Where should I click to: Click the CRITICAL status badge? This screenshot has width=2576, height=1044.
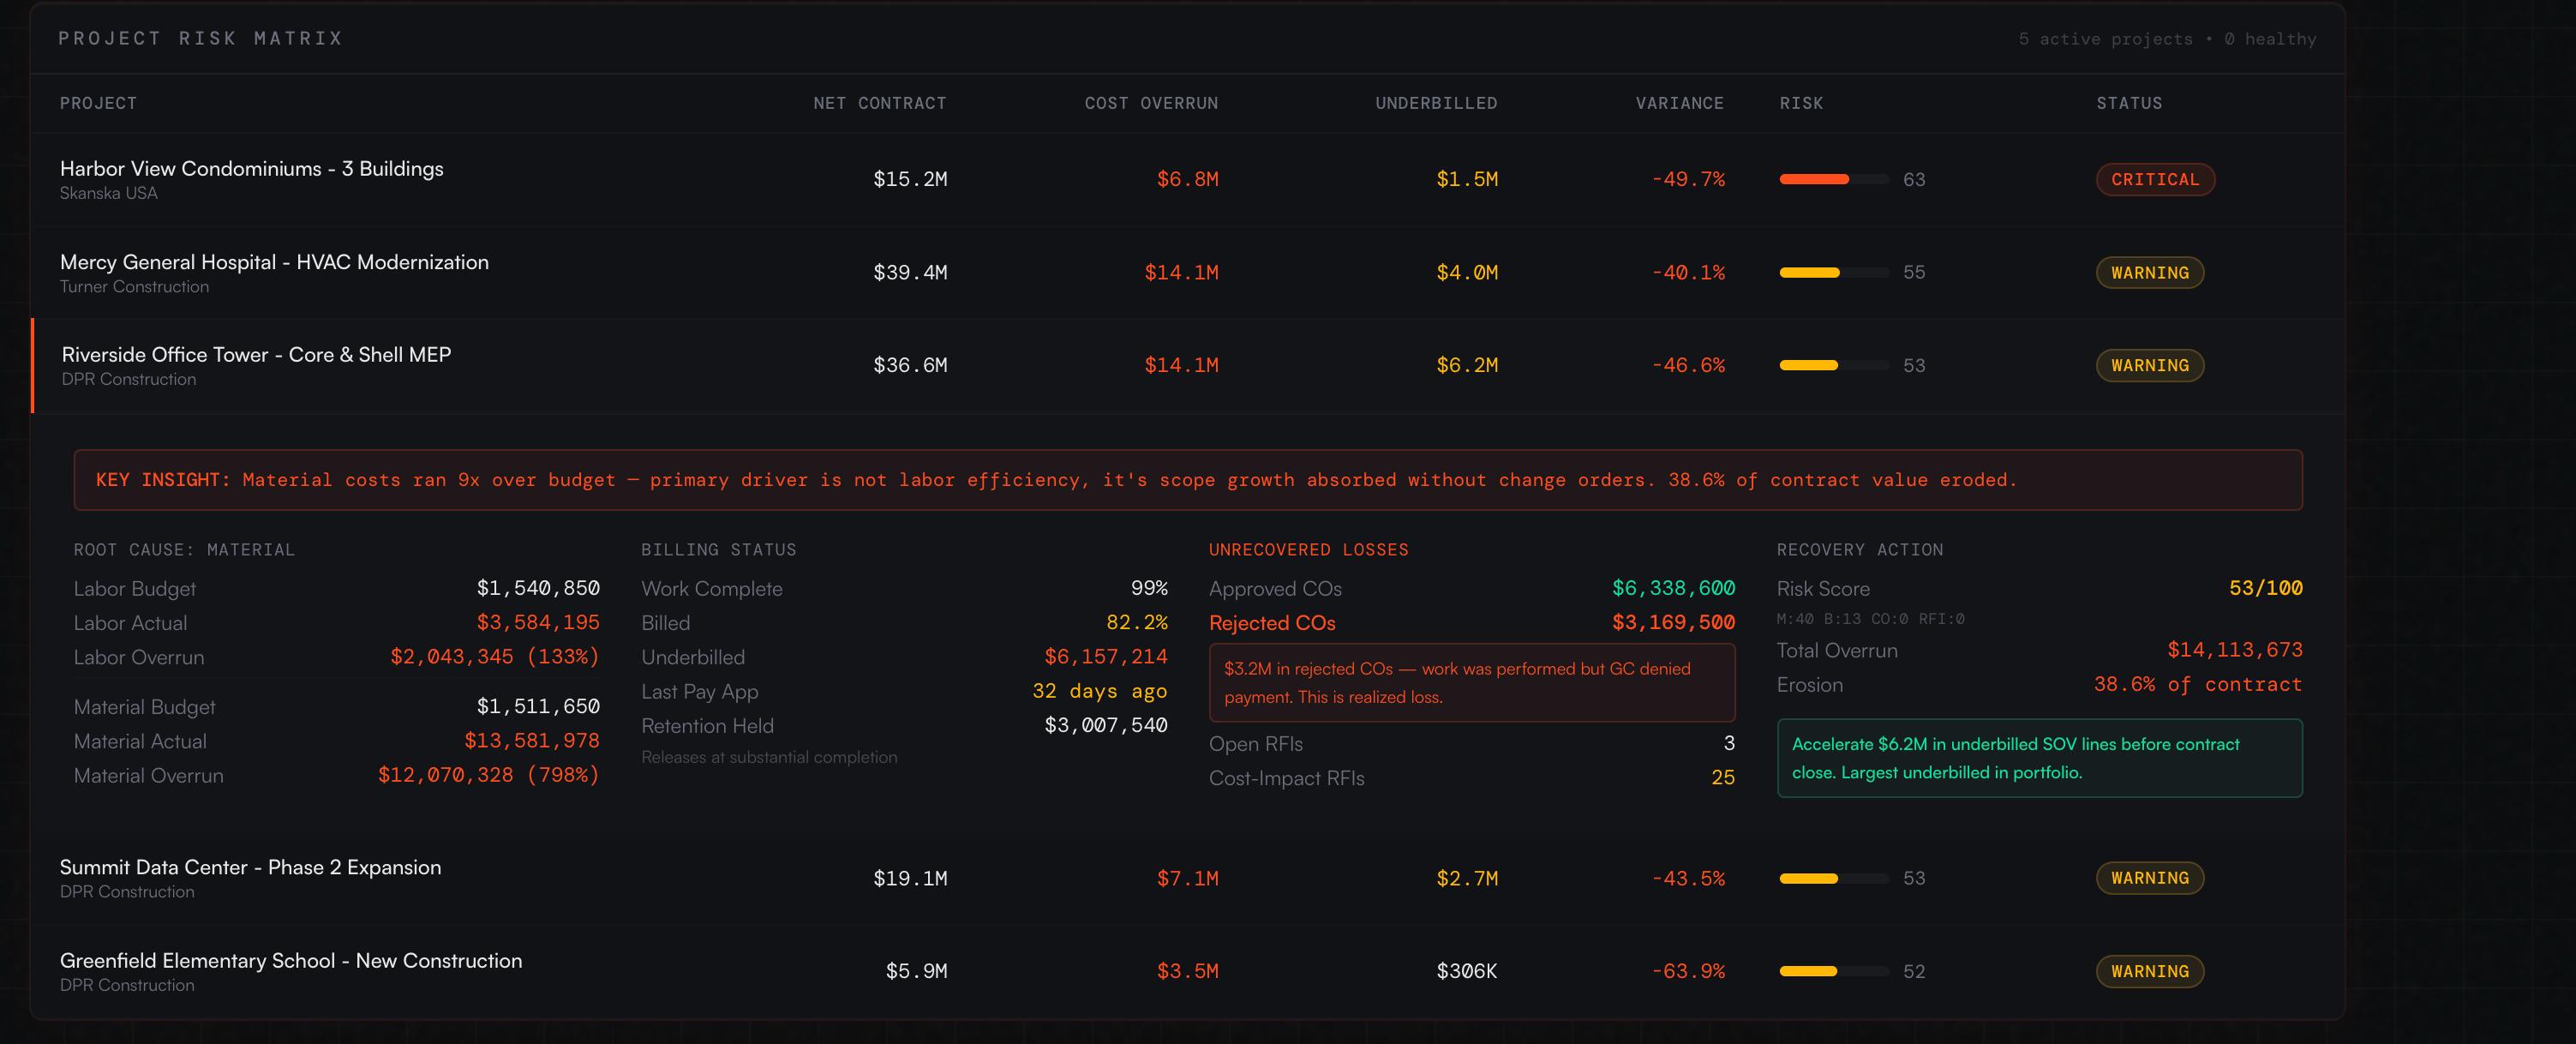point(2154,180)
